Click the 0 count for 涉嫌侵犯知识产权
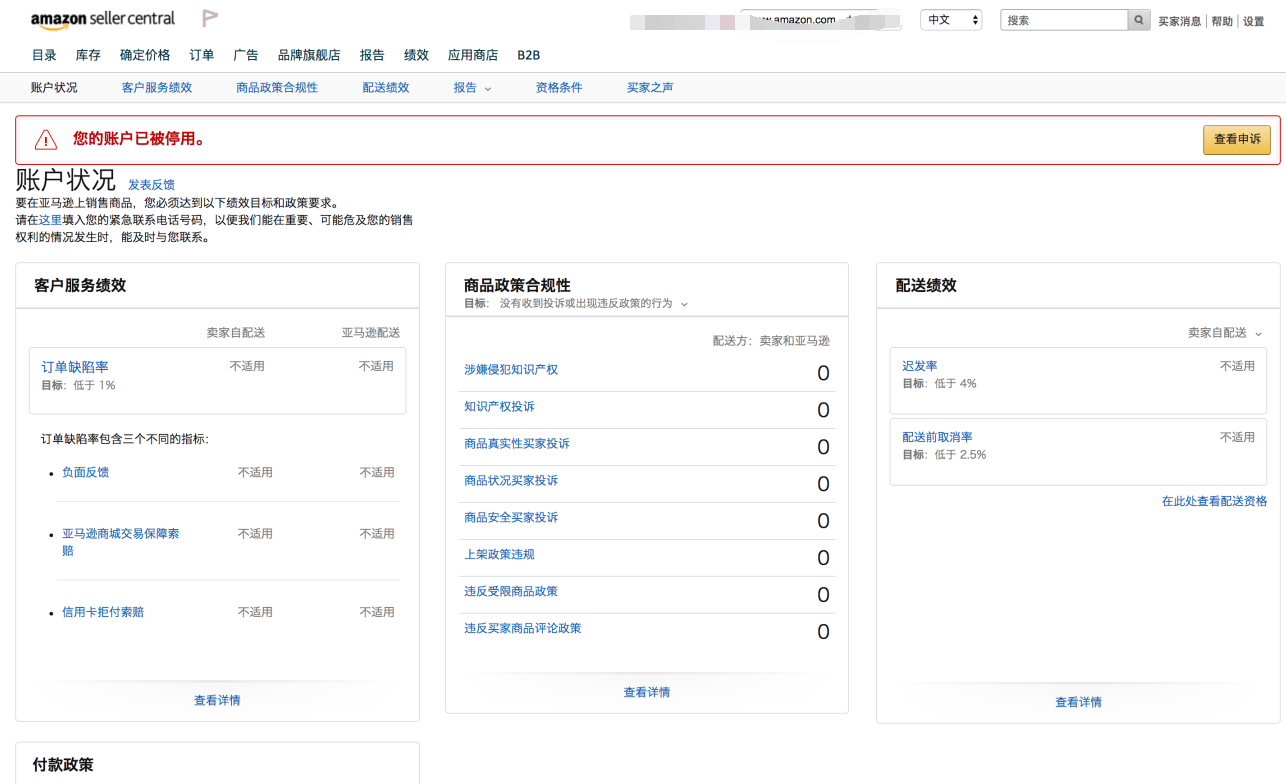 823,373
